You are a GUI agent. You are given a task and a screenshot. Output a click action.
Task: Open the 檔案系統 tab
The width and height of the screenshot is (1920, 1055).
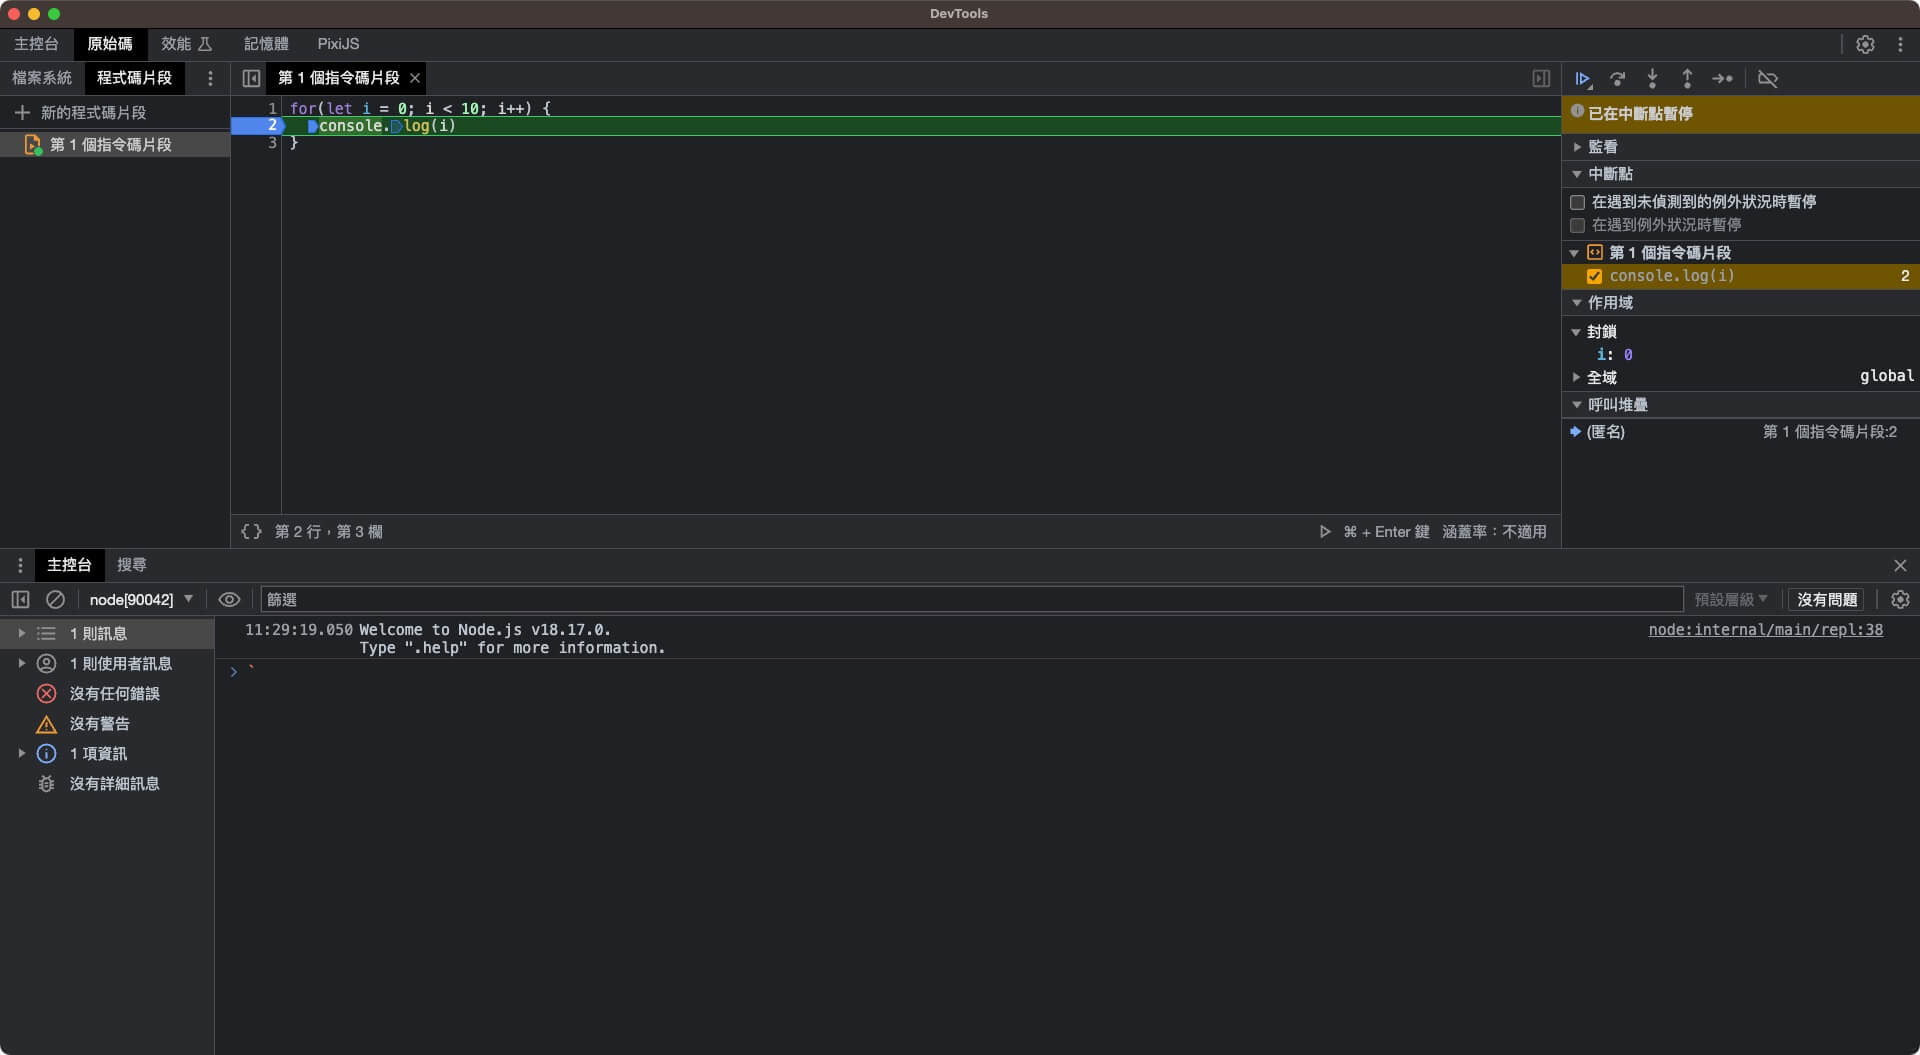[42, 78]
